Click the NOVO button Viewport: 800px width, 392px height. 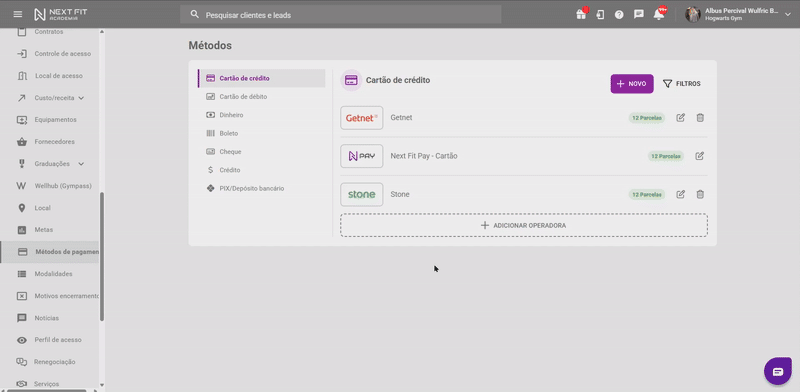632,84
